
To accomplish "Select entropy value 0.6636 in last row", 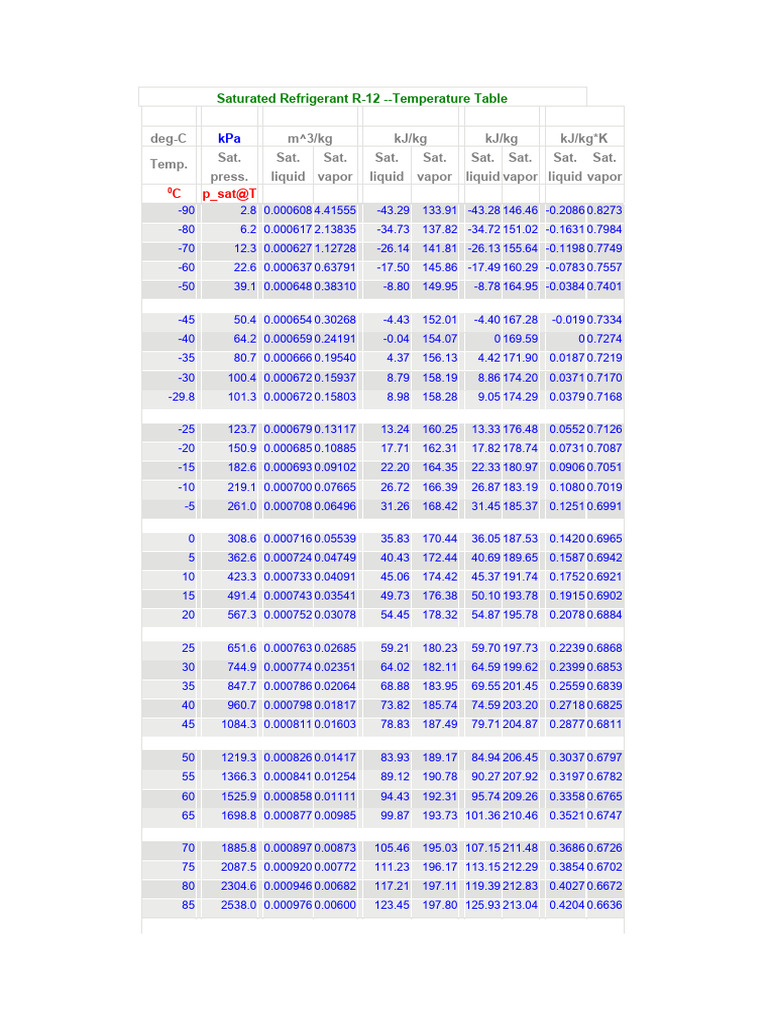I will coord(604,905).
